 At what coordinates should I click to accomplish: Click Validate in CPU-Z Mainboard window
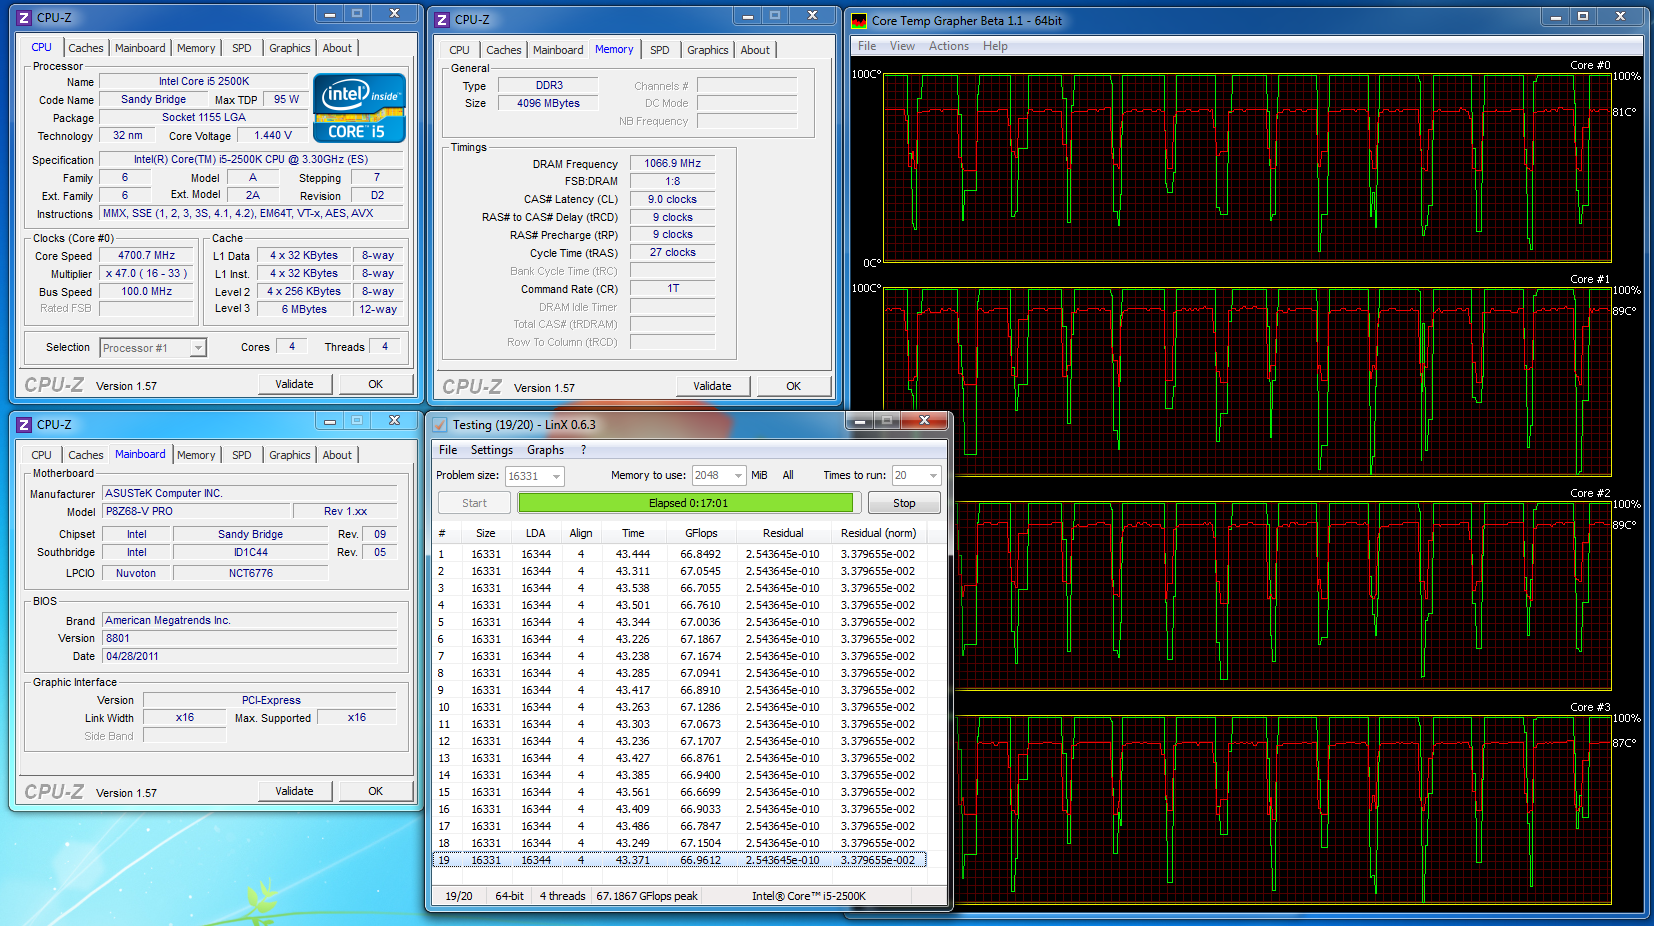tap(294, 791)
